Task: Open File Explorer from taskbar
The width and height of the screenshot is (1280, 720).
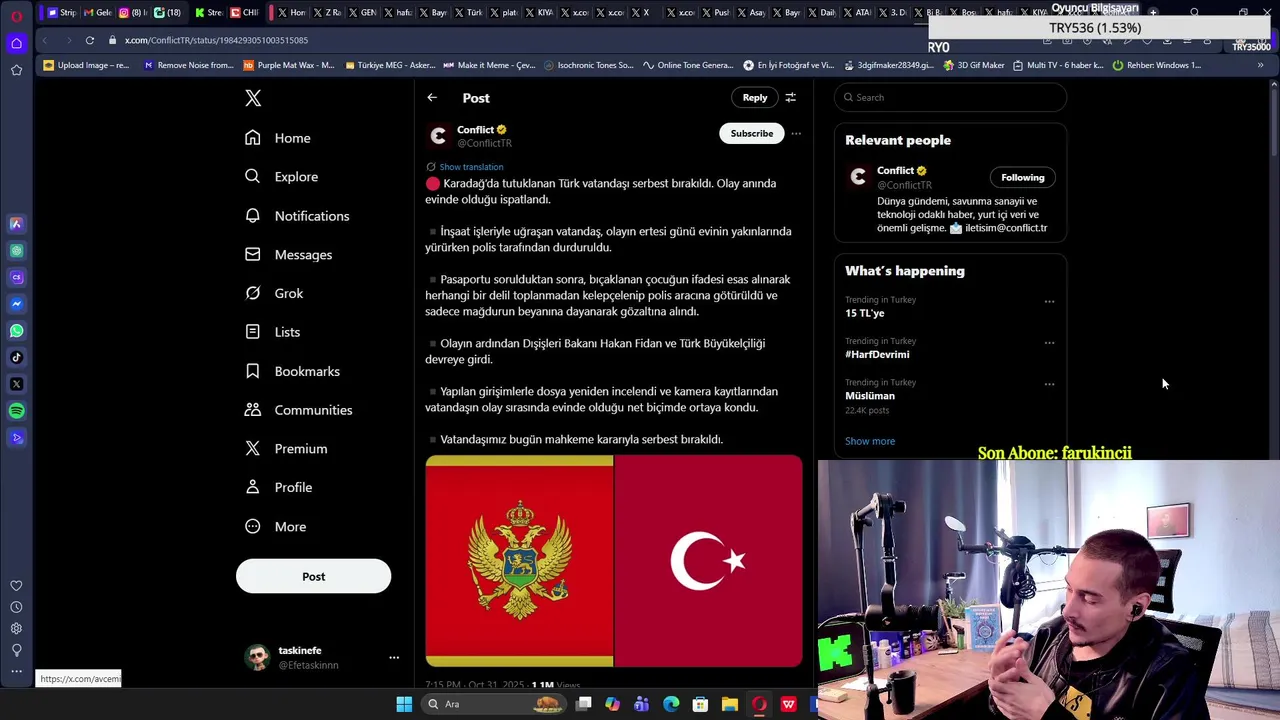Action: tap(730, 704)
